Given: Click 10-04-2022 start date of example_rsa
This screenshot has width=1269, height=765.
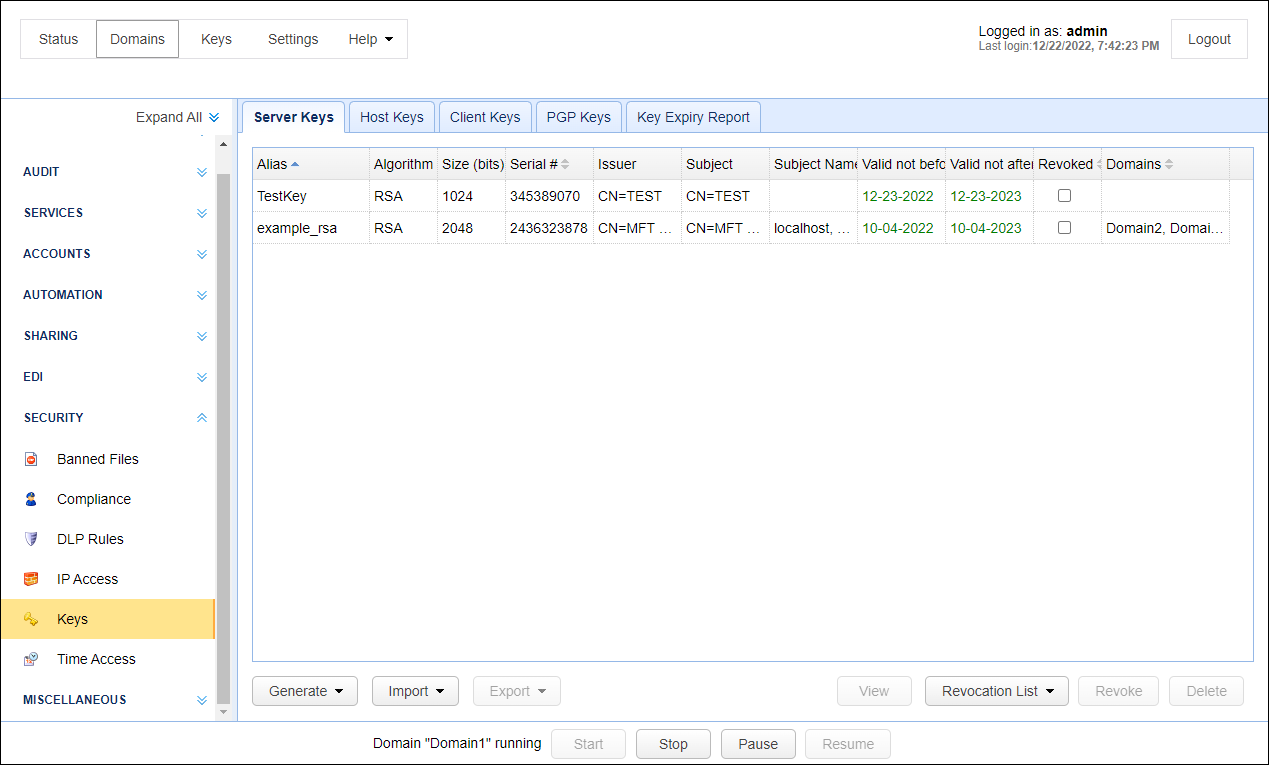Looking at the screenshot, I should click(898, 228).
